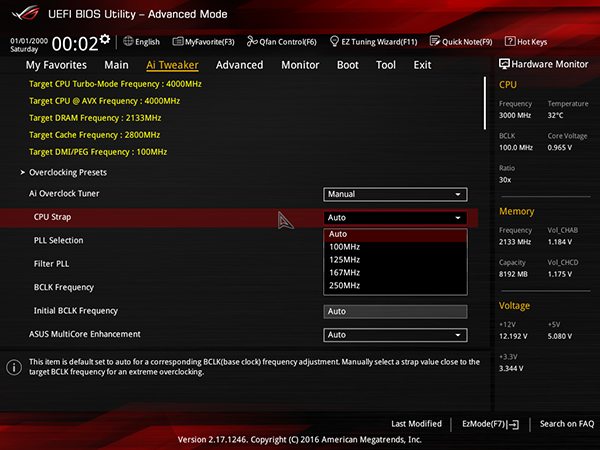
Task: Click Target CPU Turbo-Mode Frequency text
Action: point(115,84)
